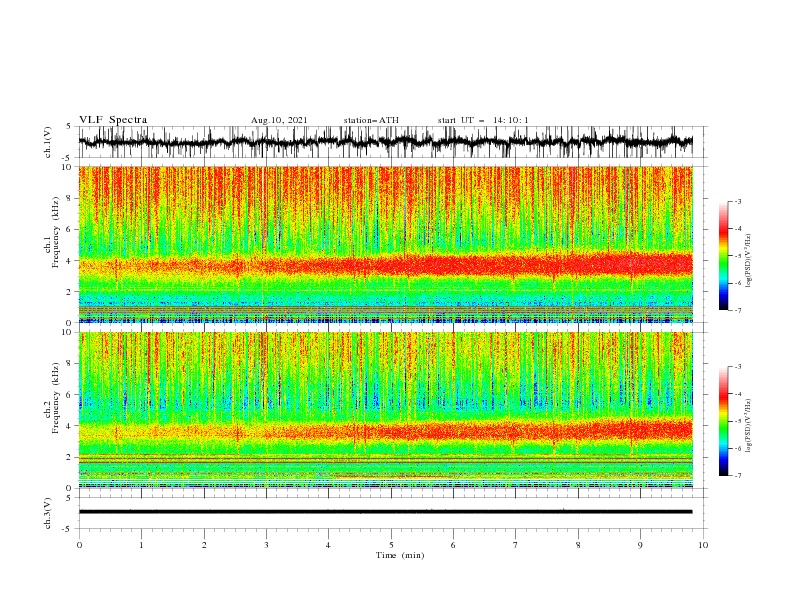Click the ch.2 PSD color scale bar
The image size is (792, 612).
tap(724, 421)
